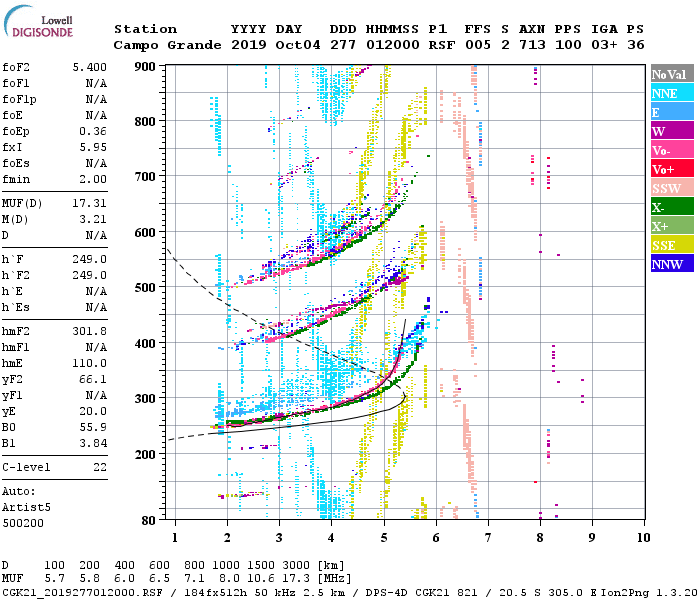This screenshot has width=700, height=600.
Task: Click the year 2019 in header
Action: (249, 45)
